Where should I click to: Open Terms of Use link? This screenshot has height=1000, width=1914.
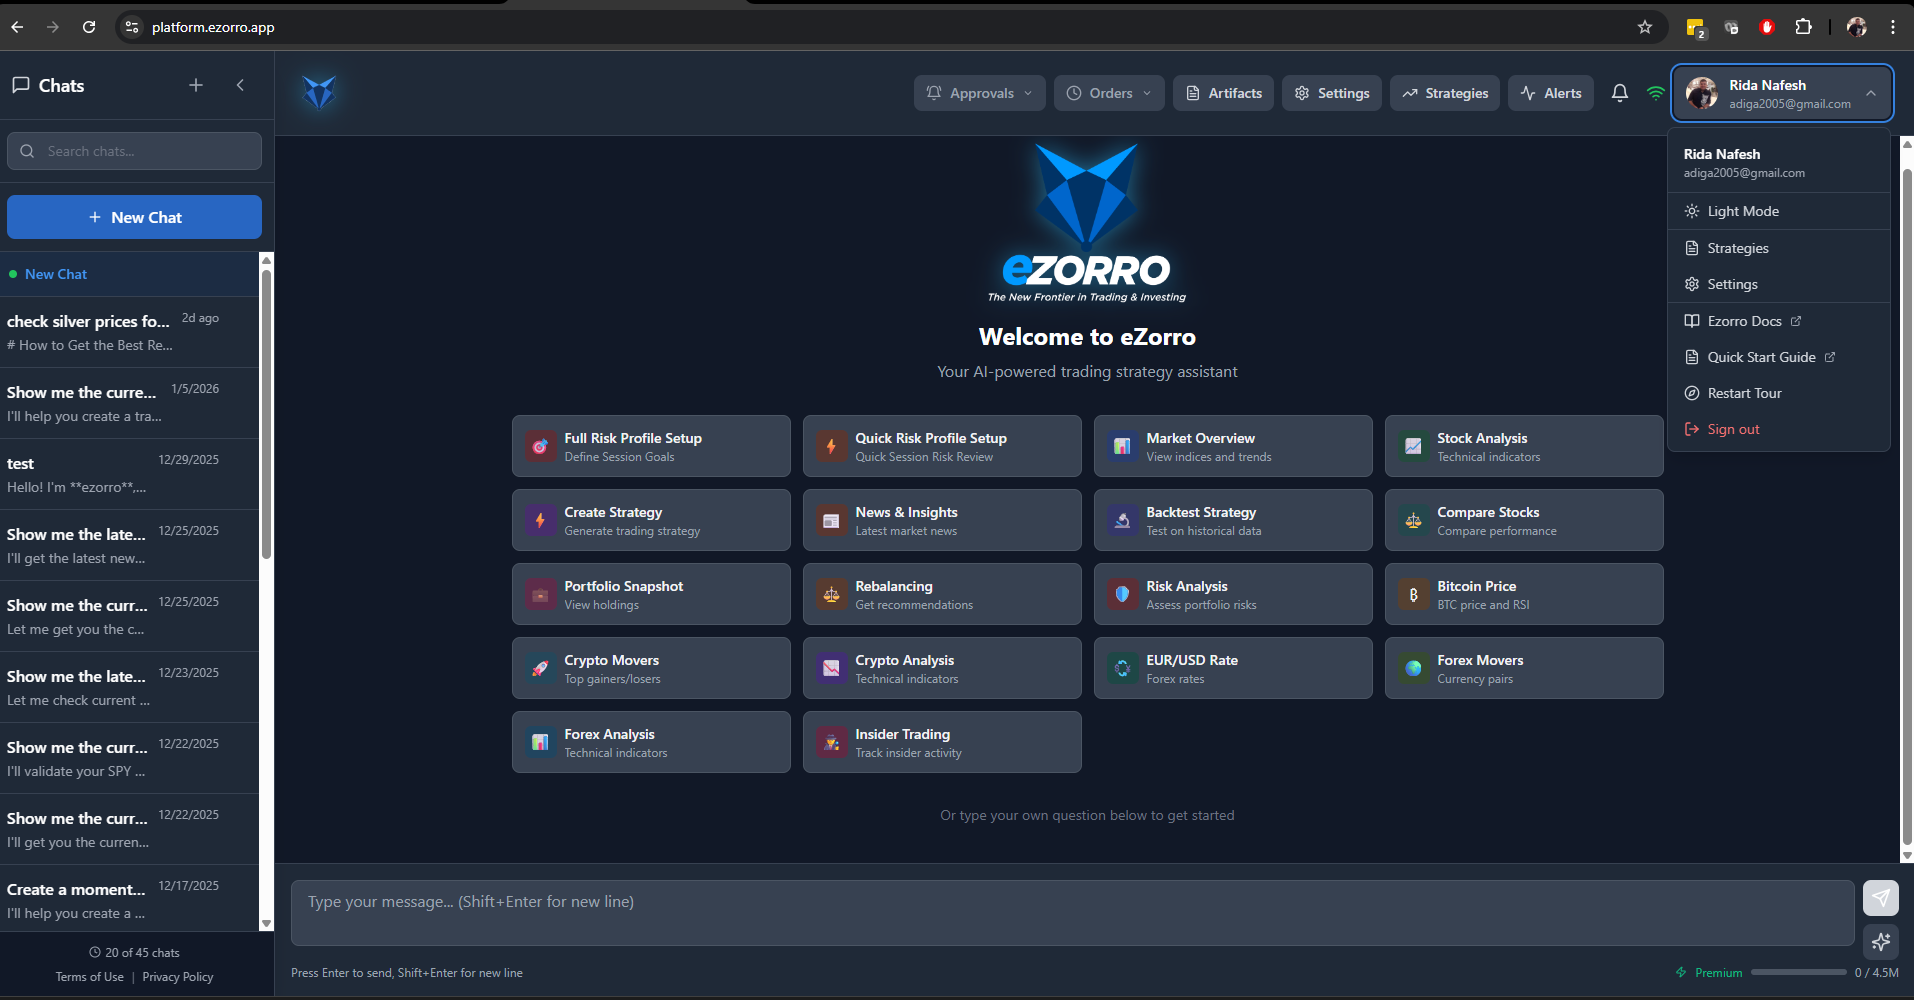click(90, 977)
